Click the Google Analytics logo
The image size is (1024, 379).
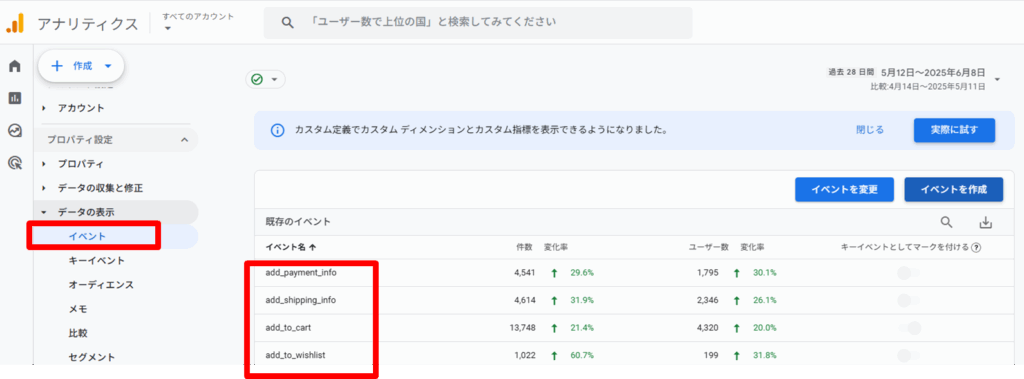tap(14, 24)
